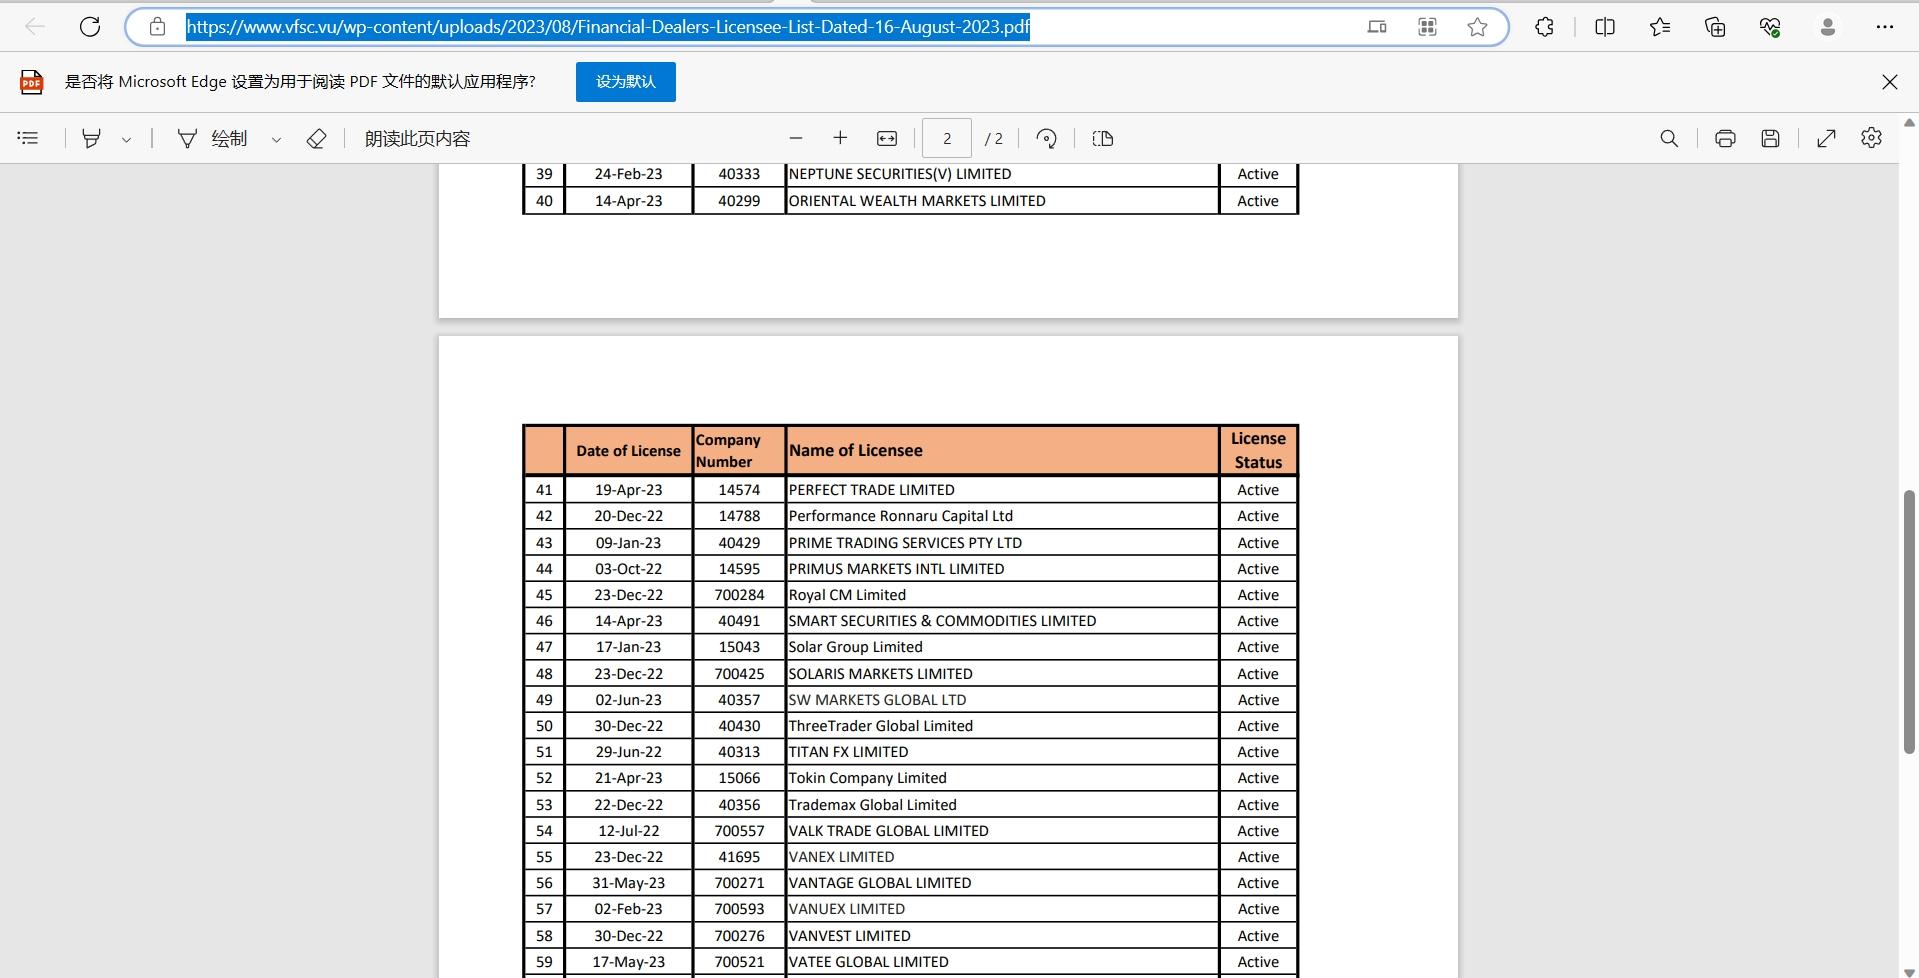The width and height of the screenshot is (1919, 978).
Task: Click the URL in the address bar
Action: tap(608, 27)
